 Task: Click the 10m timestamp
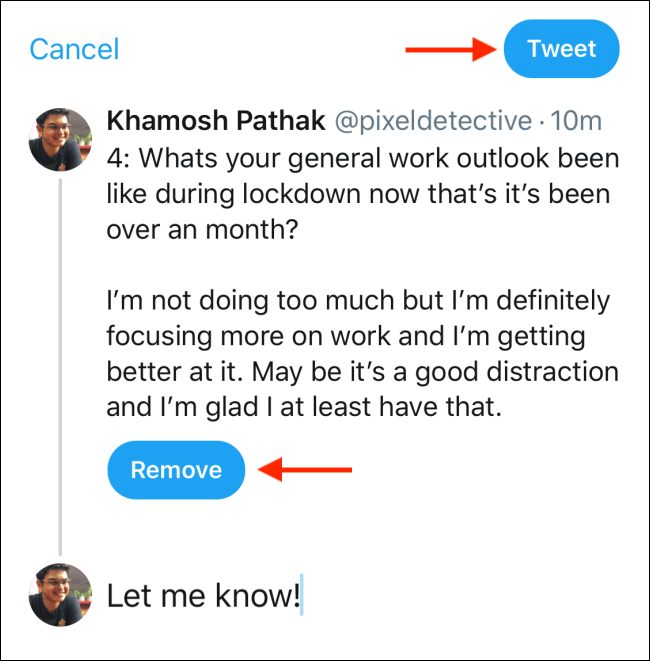pyautogui.click(x=577, y=122)
